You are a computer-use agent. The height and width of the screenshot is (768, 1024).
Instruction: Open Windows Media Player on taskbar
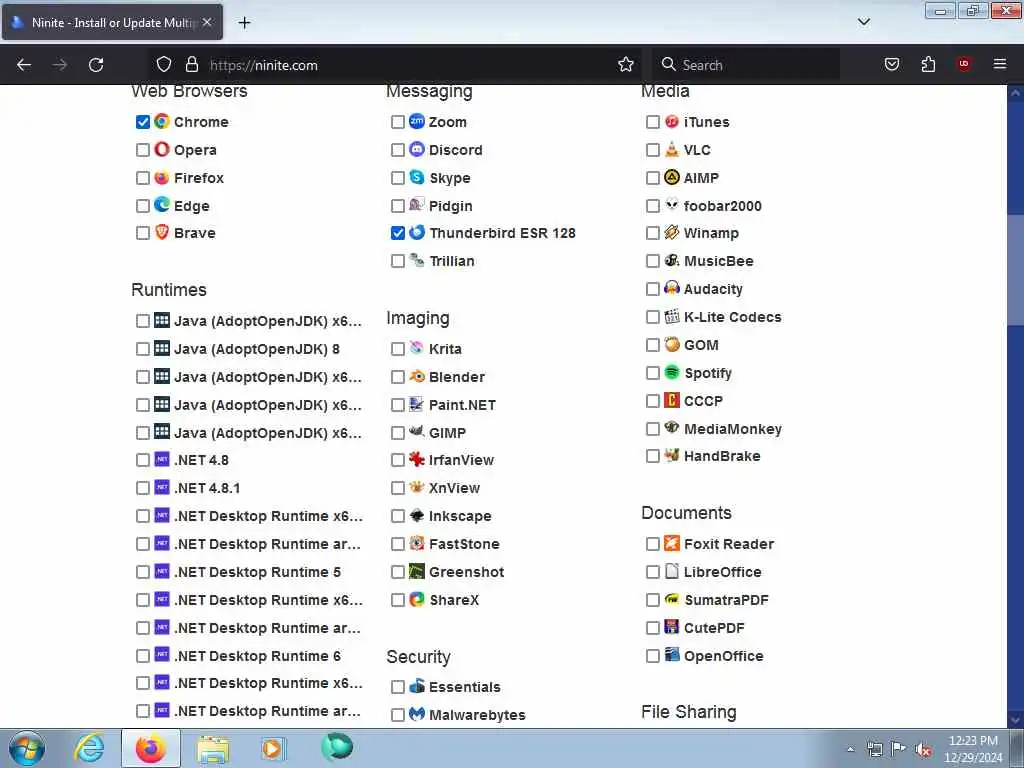tap(272, 749)
